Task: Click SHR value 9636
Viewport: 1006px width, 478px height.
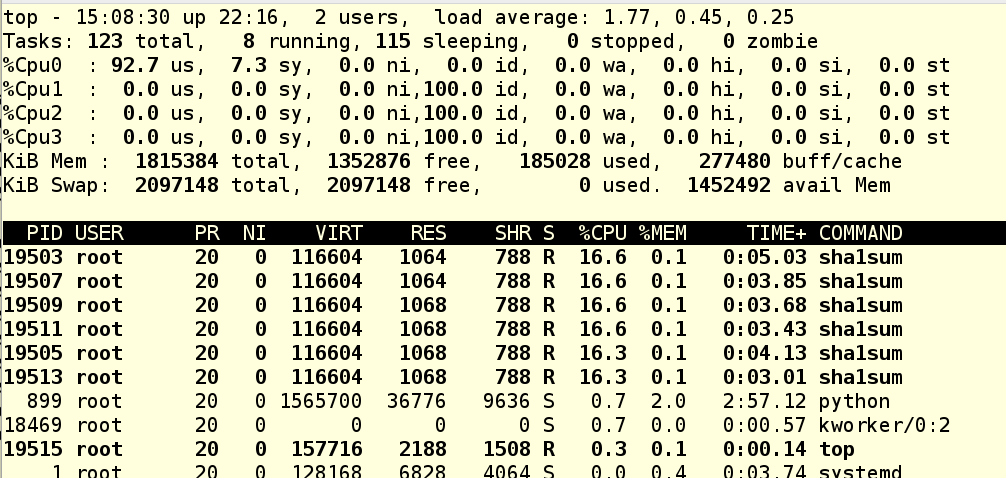Action: pyautogui.click(x=506, y=401)
